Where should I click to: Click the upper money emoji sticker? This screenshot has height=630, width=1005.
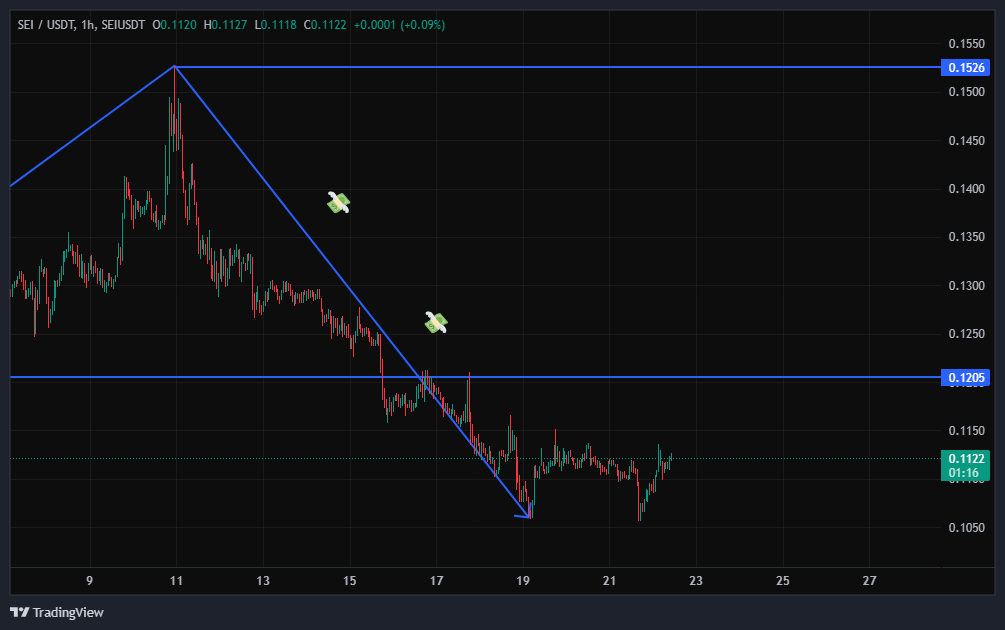(x=339, y=203)
